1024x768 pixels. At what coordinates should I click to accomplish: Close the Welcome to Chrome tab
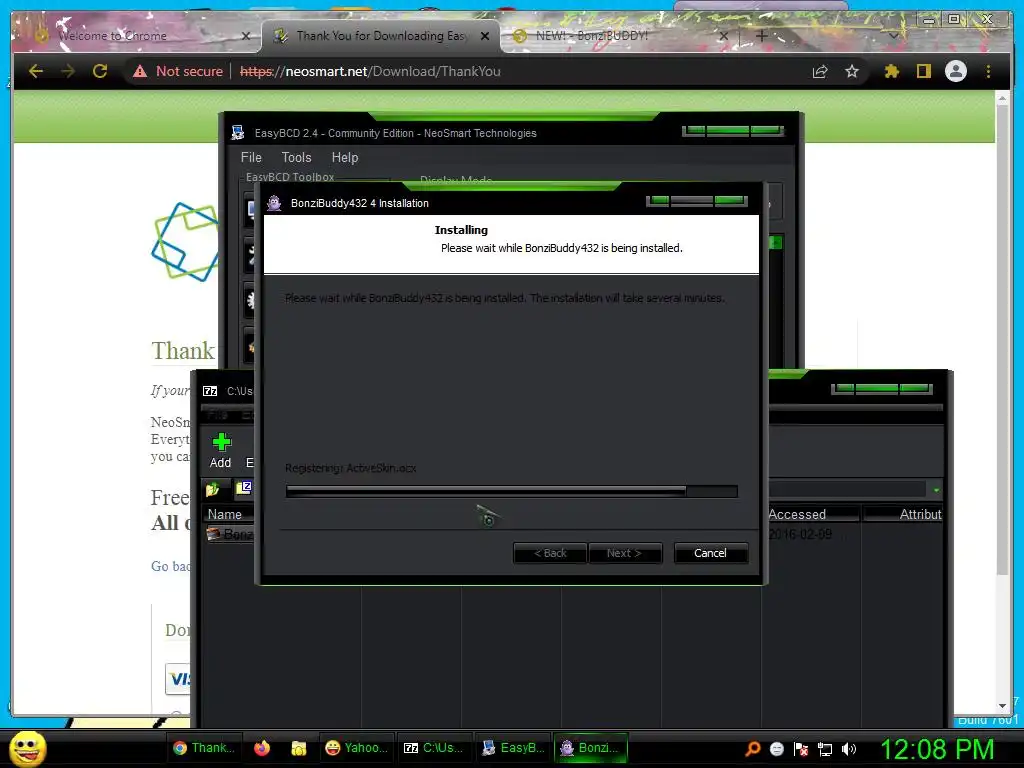pyautogui.click(x=246, y=36)
